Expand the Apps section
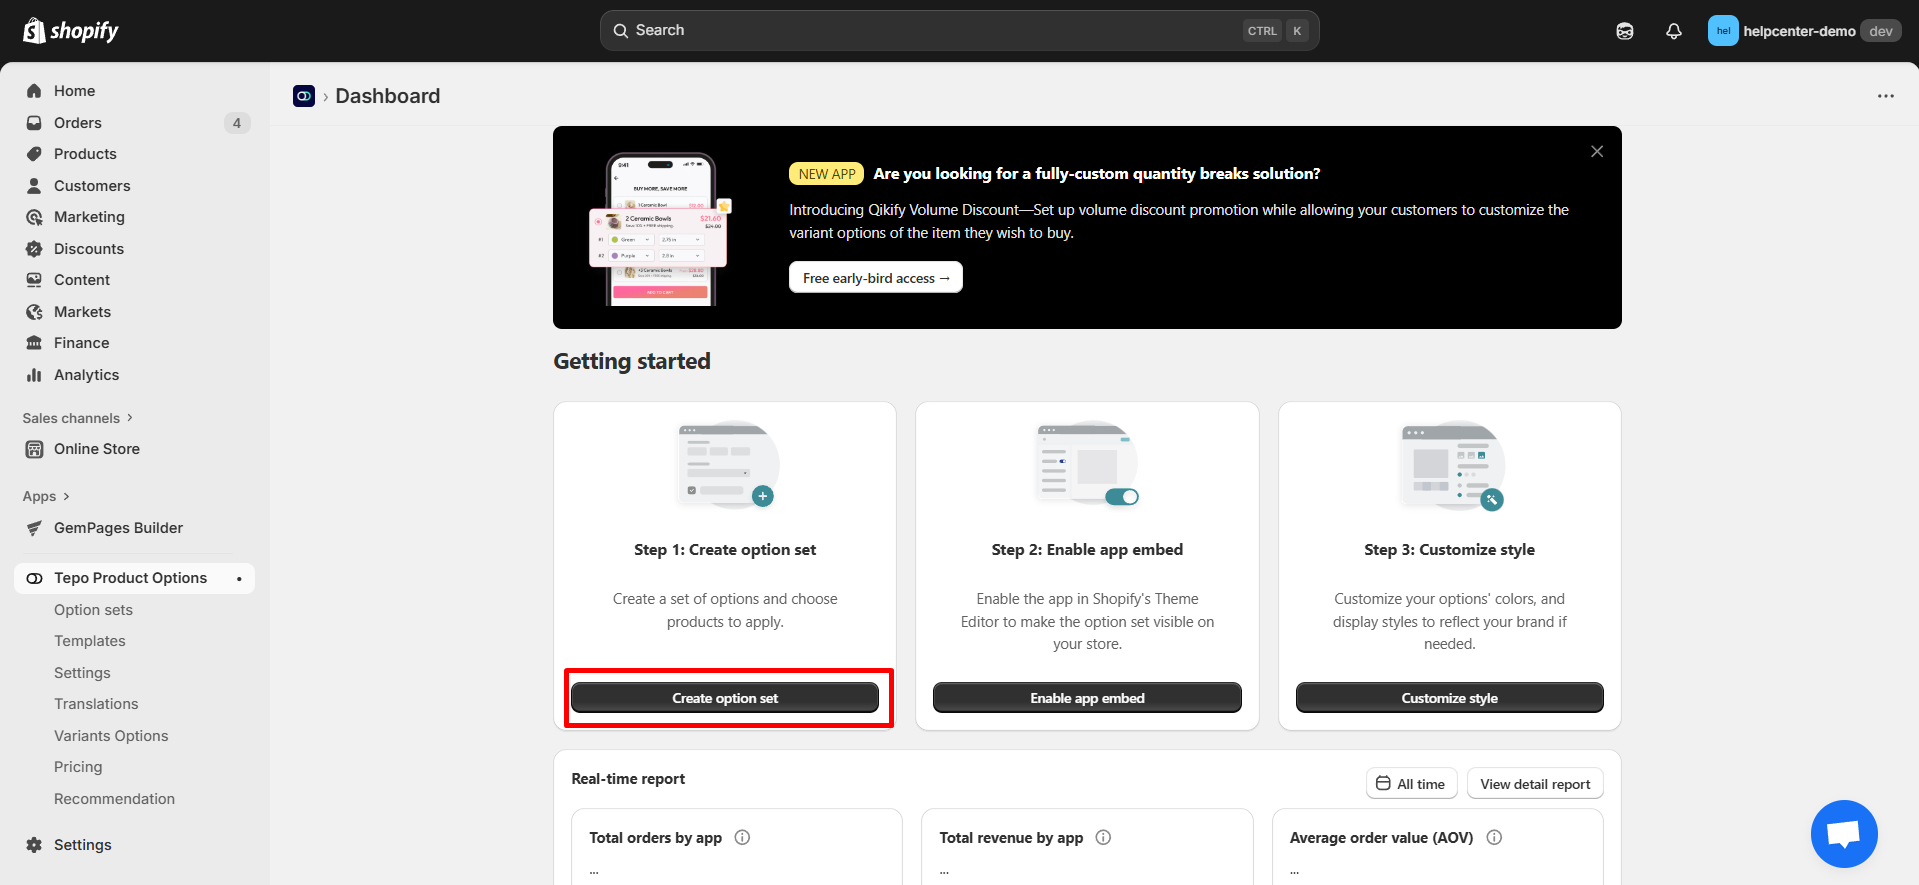 click(46, 496)
